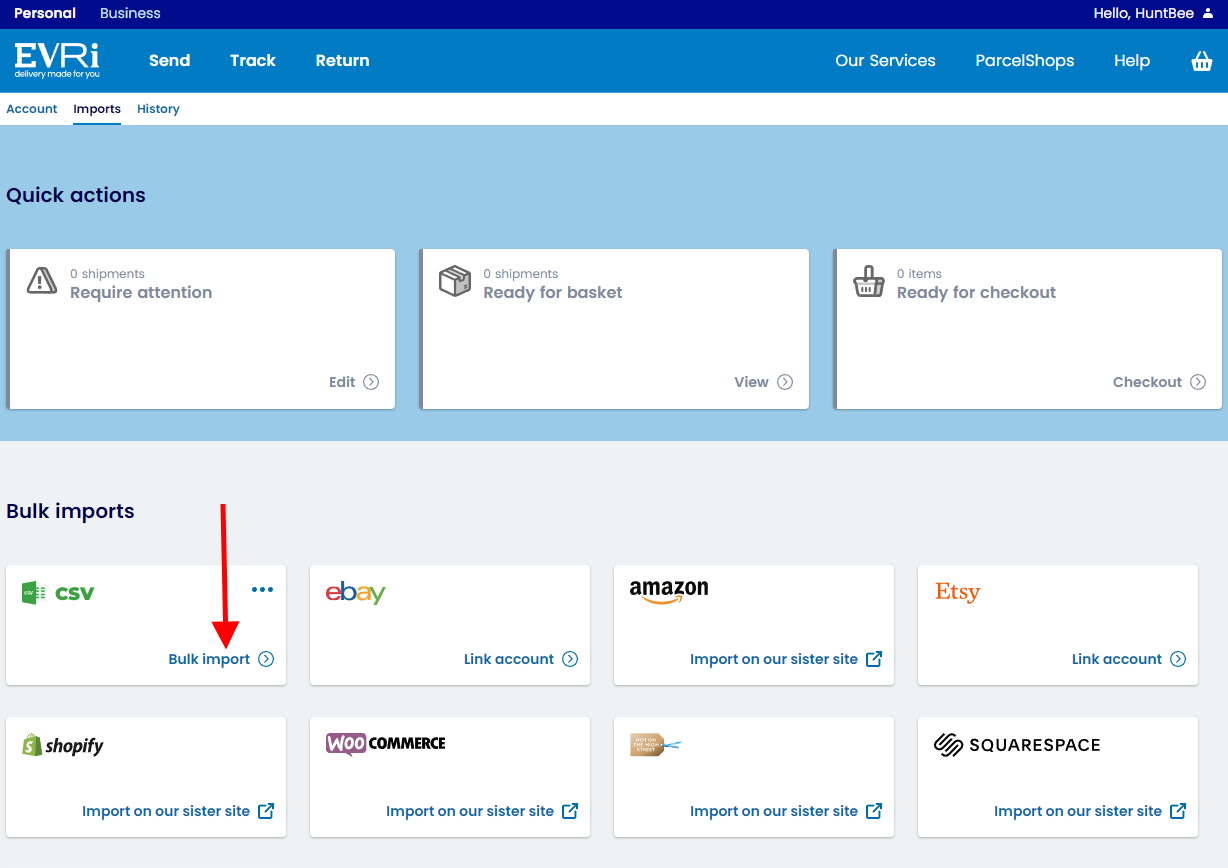Switch to the Personal tab

[45, 13]
